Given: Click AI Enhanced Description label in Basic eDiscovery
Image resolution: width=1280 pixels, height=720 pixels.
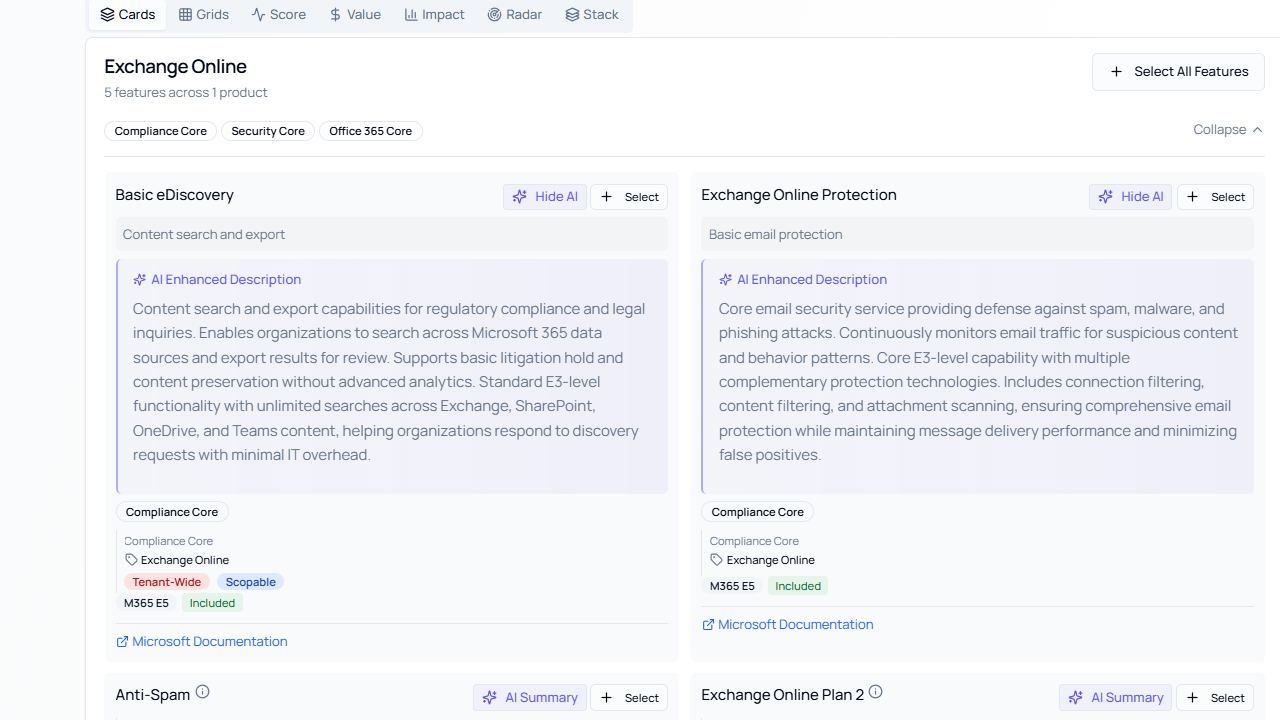Looking at the screenshot, I should point(217,280).
